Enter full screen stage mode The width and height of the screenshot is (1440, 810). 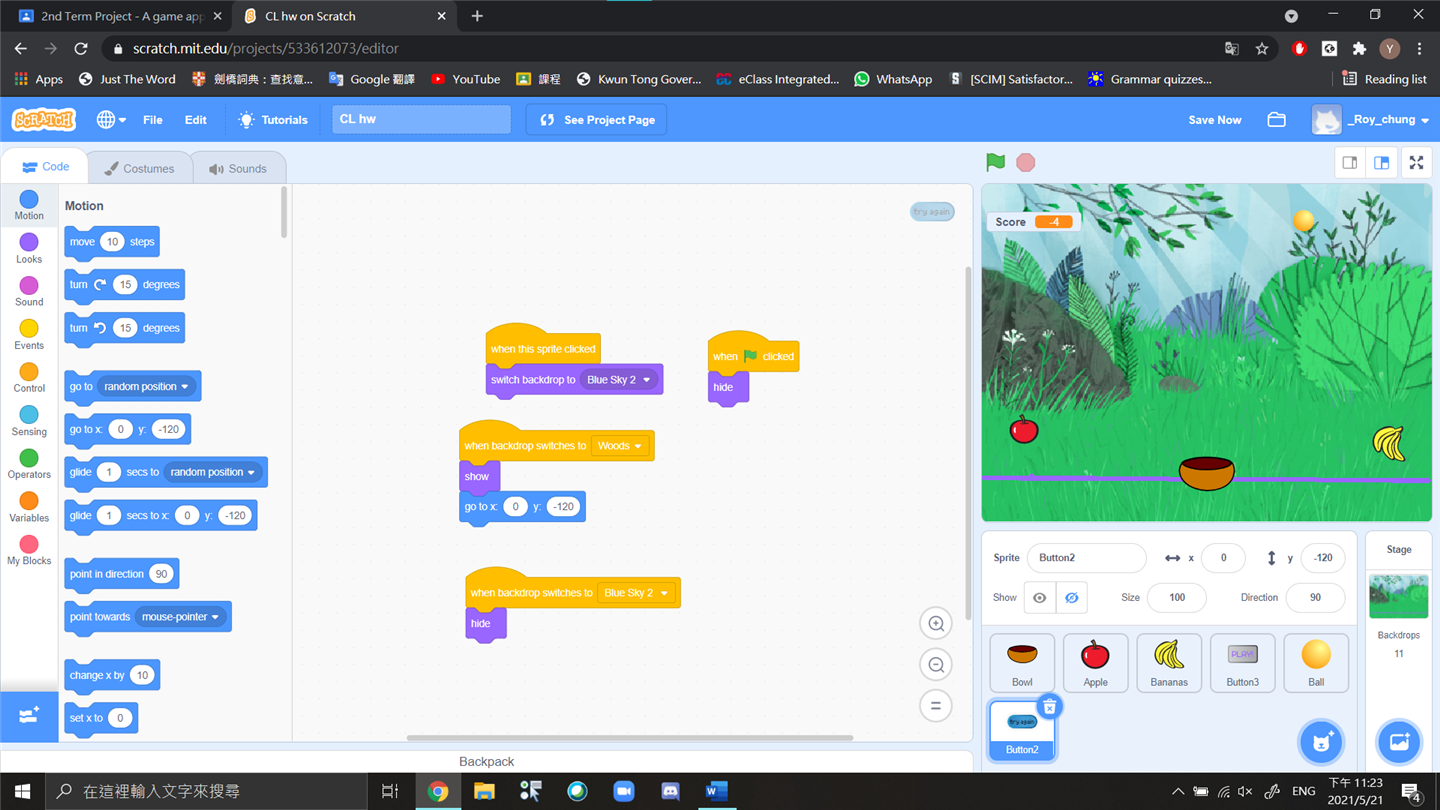pyautogui.click(x=1416, y=163)
